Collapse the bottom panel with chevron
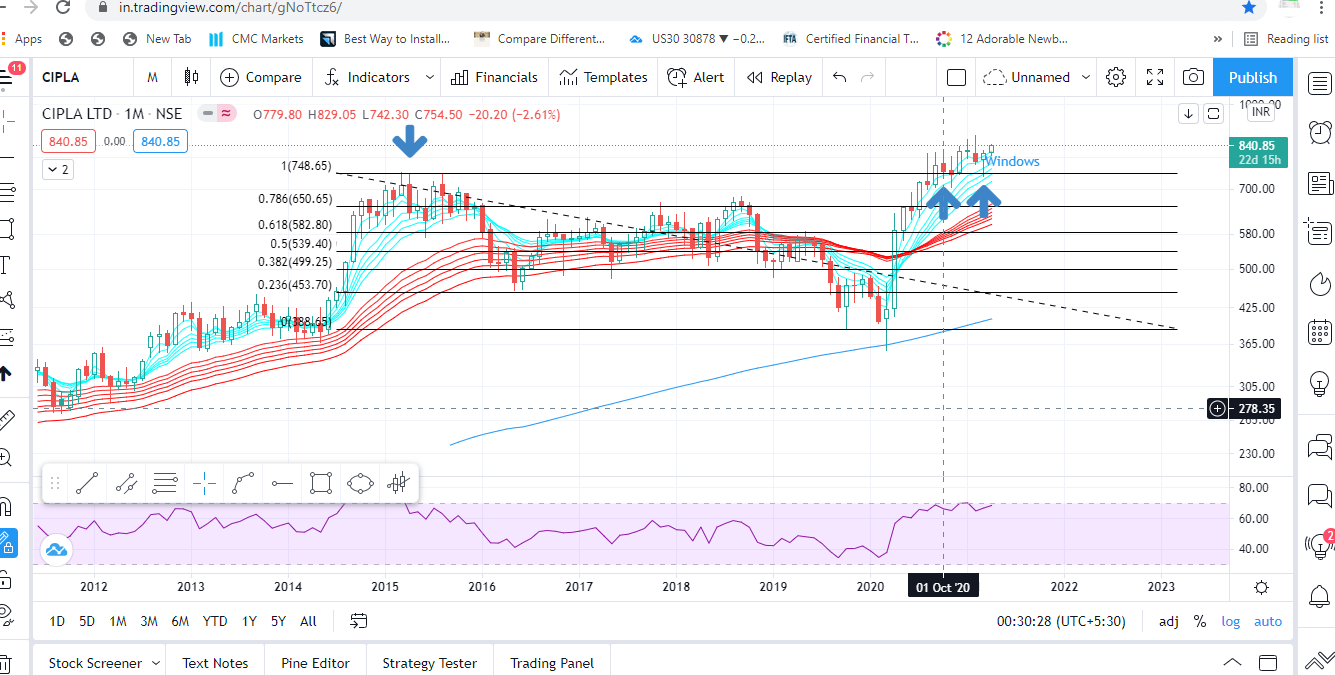Viewport: 1335px width, 675px height. [1233, 663]
